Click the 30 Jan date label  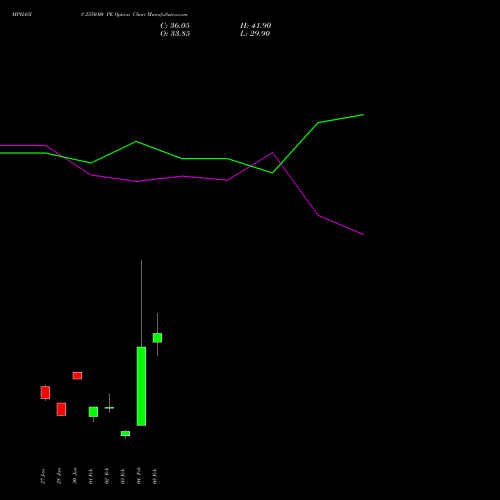tap(75, 476)
